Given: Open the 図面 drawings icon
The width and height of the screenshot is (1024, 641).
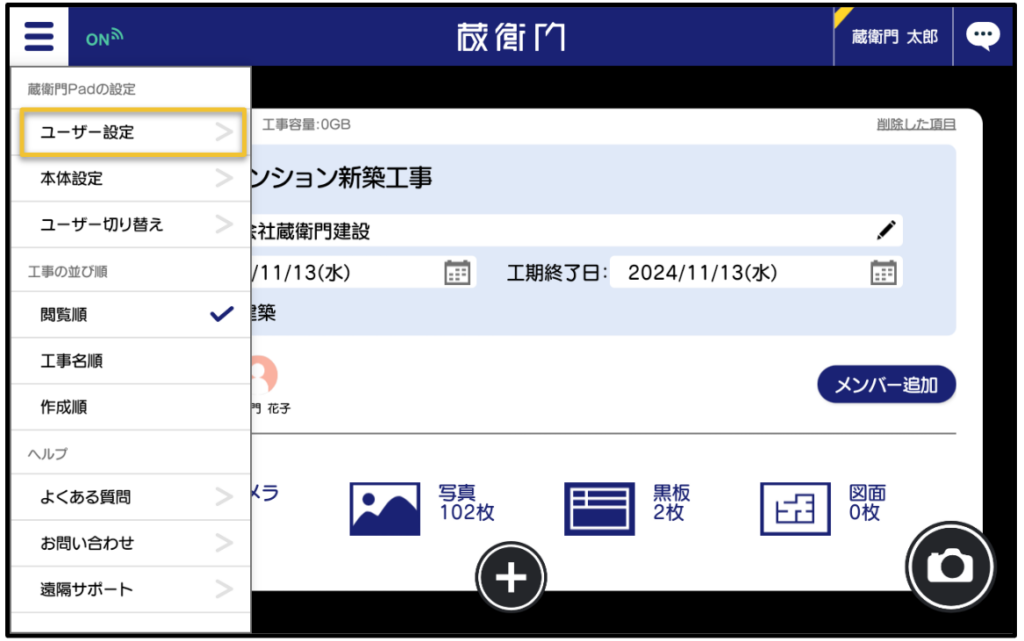Looking at the screenshot, I should [794, 508].
